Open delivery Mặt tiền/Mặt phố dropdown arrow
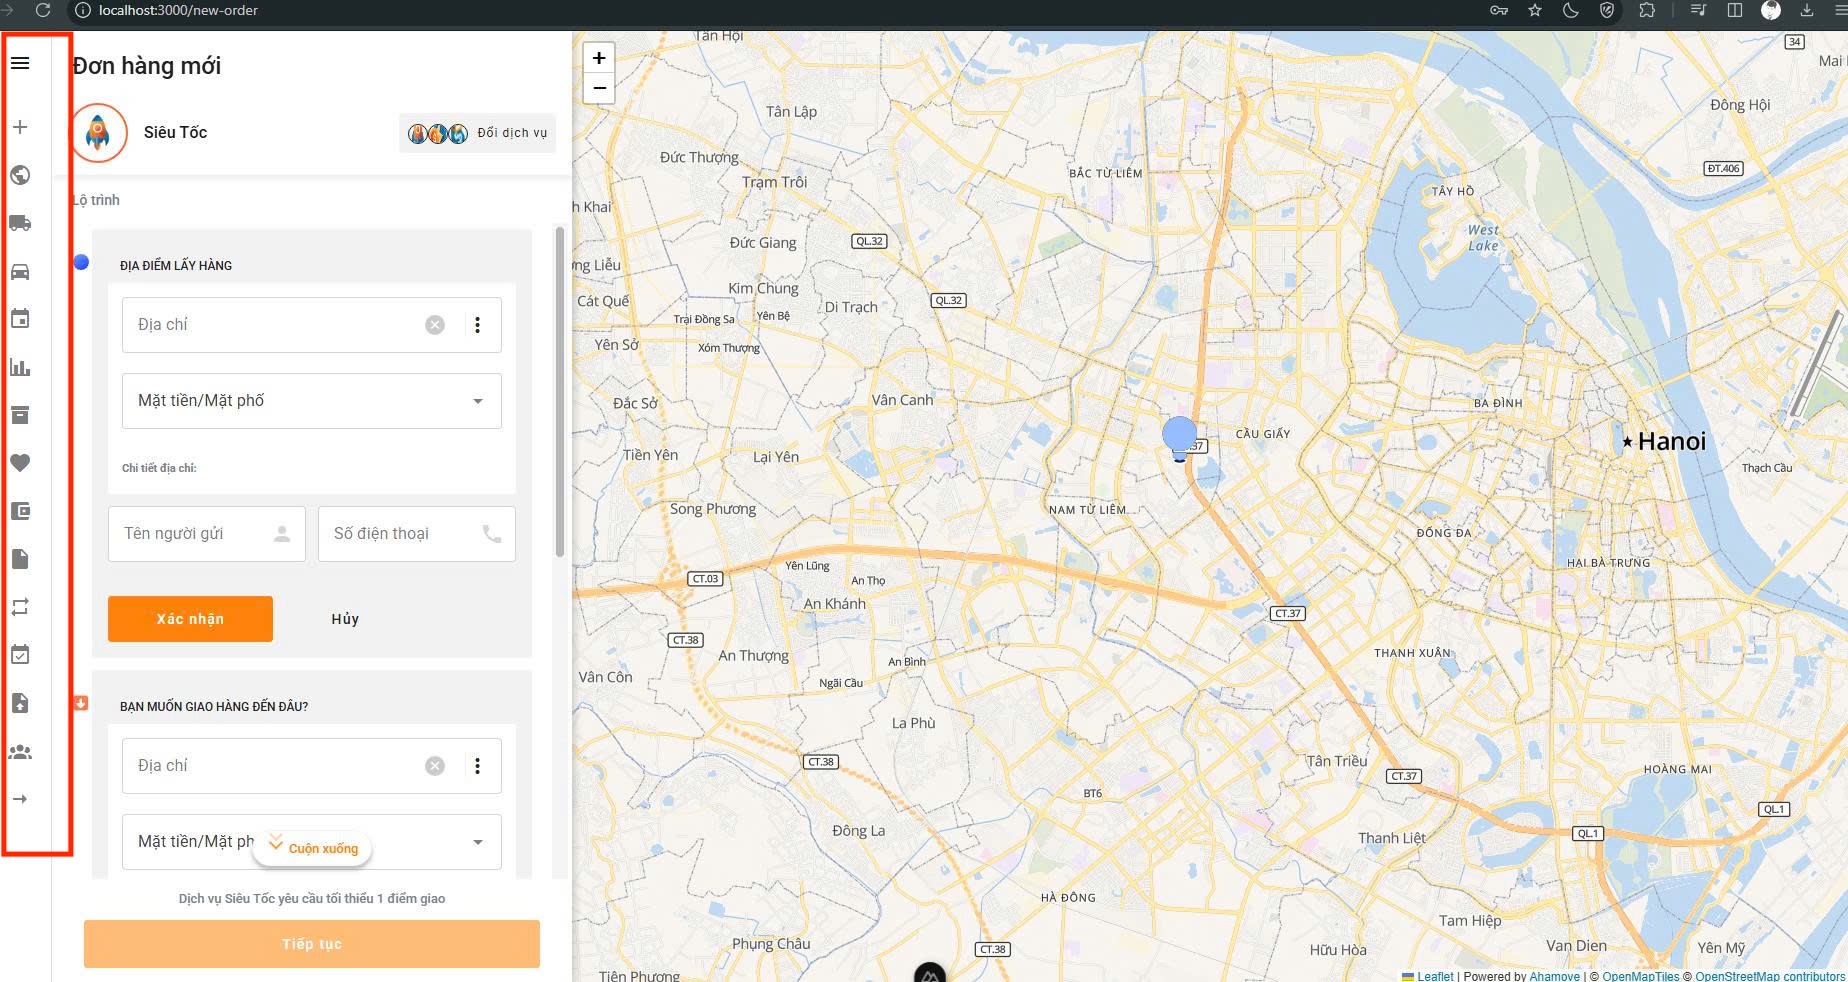Screen dimensions: 1848x982 [x=477, y=842]
